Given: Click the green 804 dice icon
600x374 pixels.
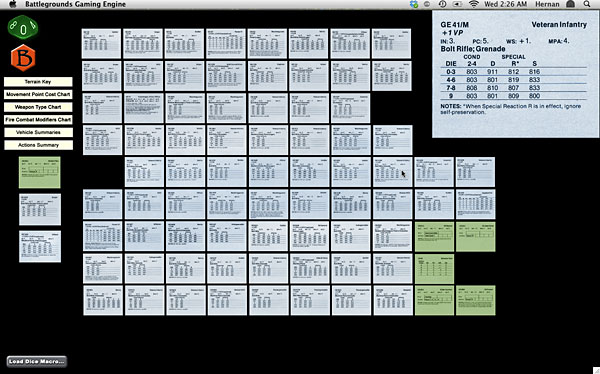Looking at the screenshot, I should coord(23,27).
